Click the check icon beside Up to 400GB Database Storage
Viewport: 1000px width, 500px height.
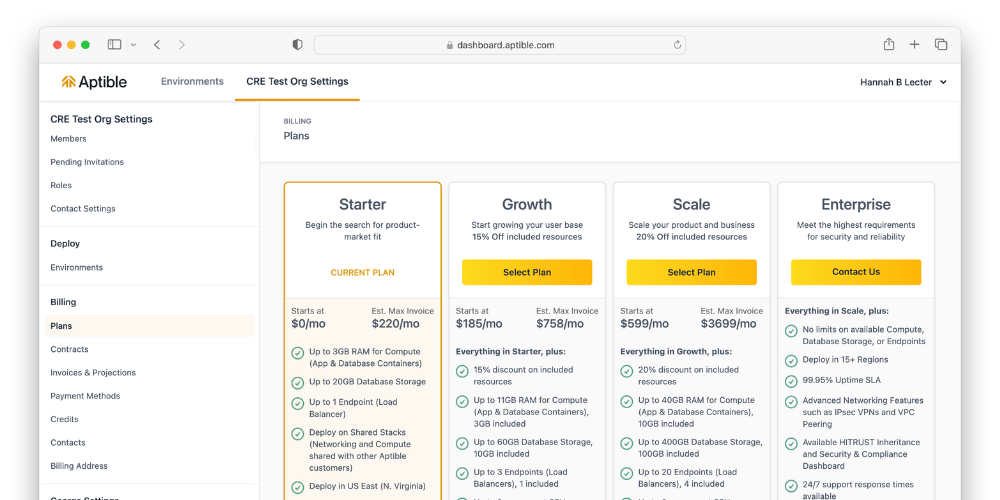(626, 443)
